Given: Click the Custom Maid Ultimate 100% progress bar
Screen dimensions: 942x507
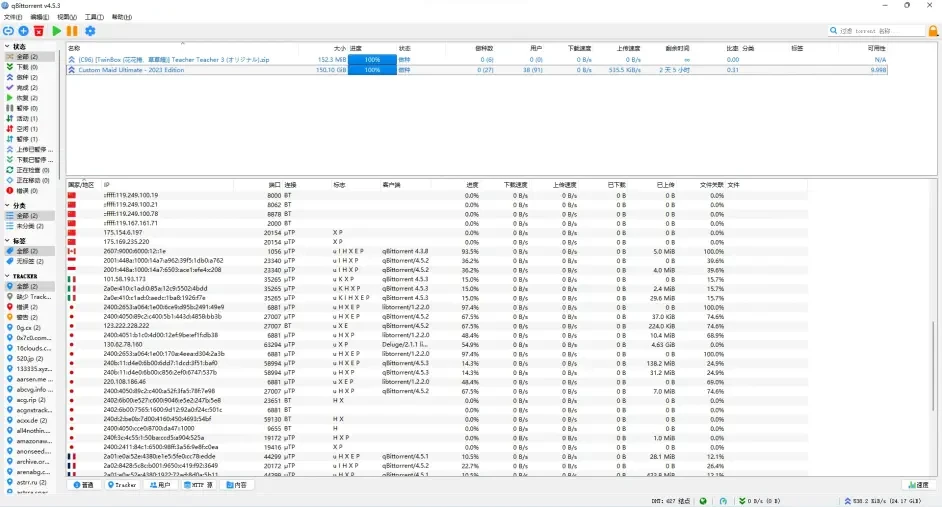Looking at the screenshot, I should pyautogui.click(x=372, y=70).
